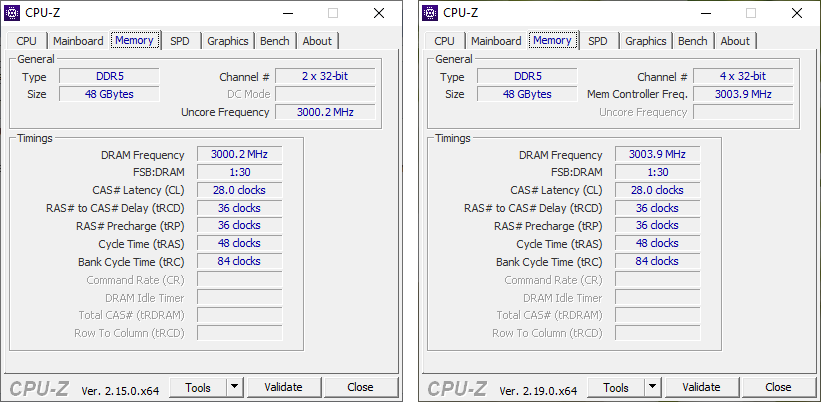Viewport: 821px width, 402px height.
Task: Go to the Bench tab in the right window
Action: click(x=693, y=41)
